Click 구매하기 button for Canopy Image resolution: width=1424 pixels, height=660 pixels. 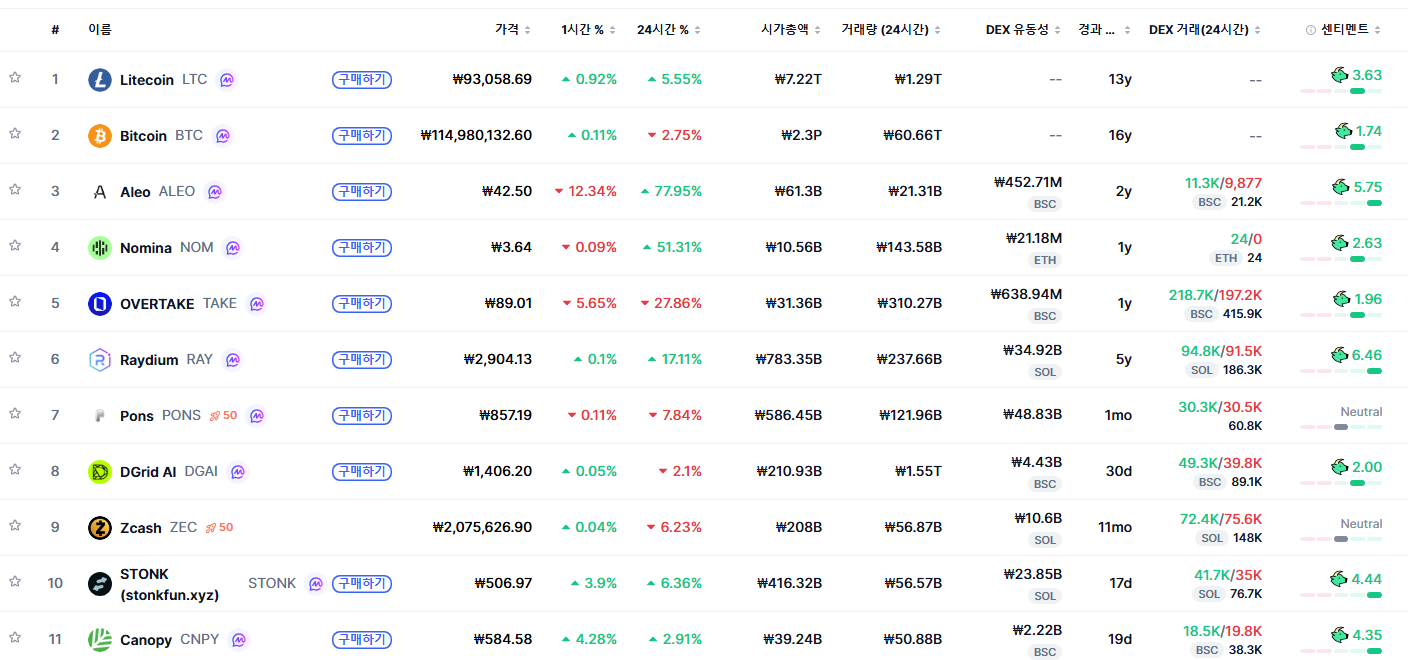362,639
